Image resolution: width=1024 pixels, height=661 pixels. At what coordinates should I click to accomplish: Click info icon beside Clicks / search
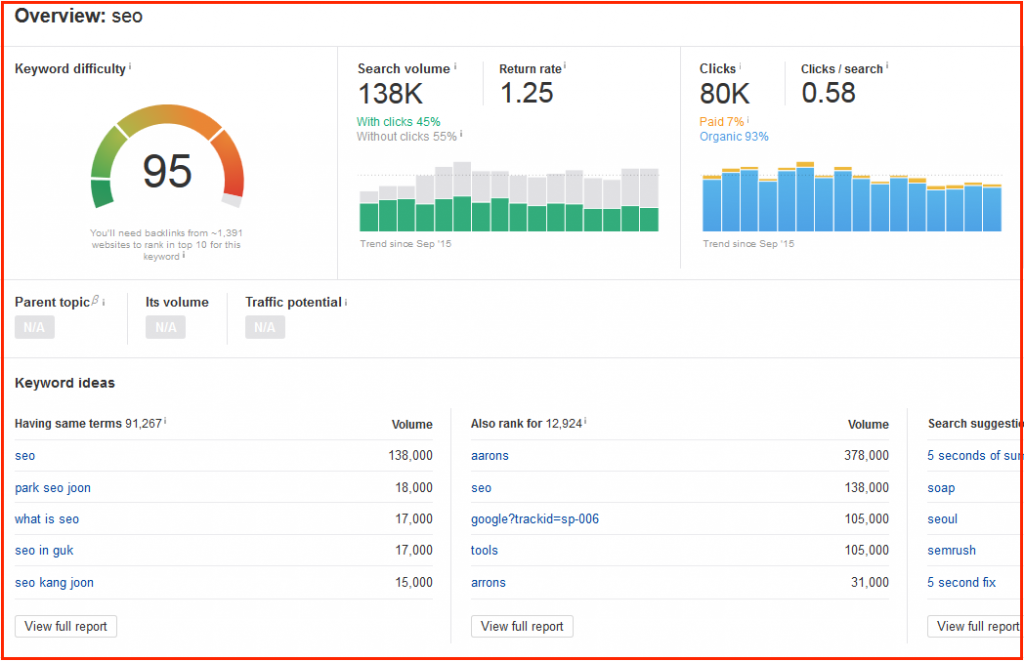click(887, 66)
